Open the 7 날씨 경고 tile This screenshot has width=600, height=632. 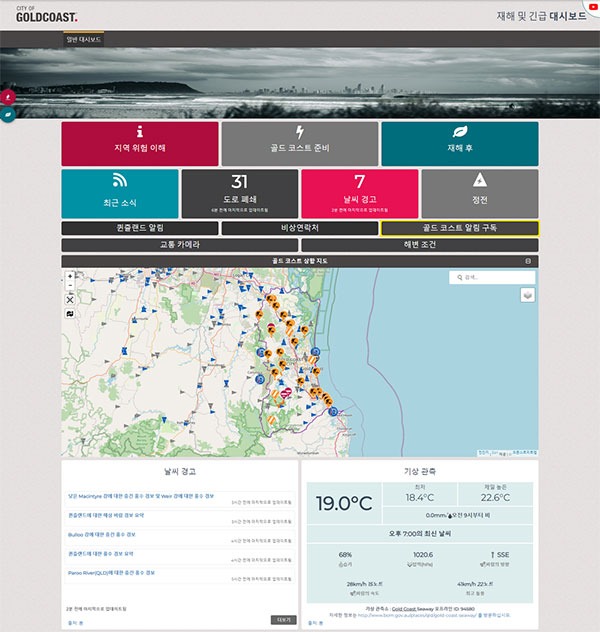click(360, 193)
